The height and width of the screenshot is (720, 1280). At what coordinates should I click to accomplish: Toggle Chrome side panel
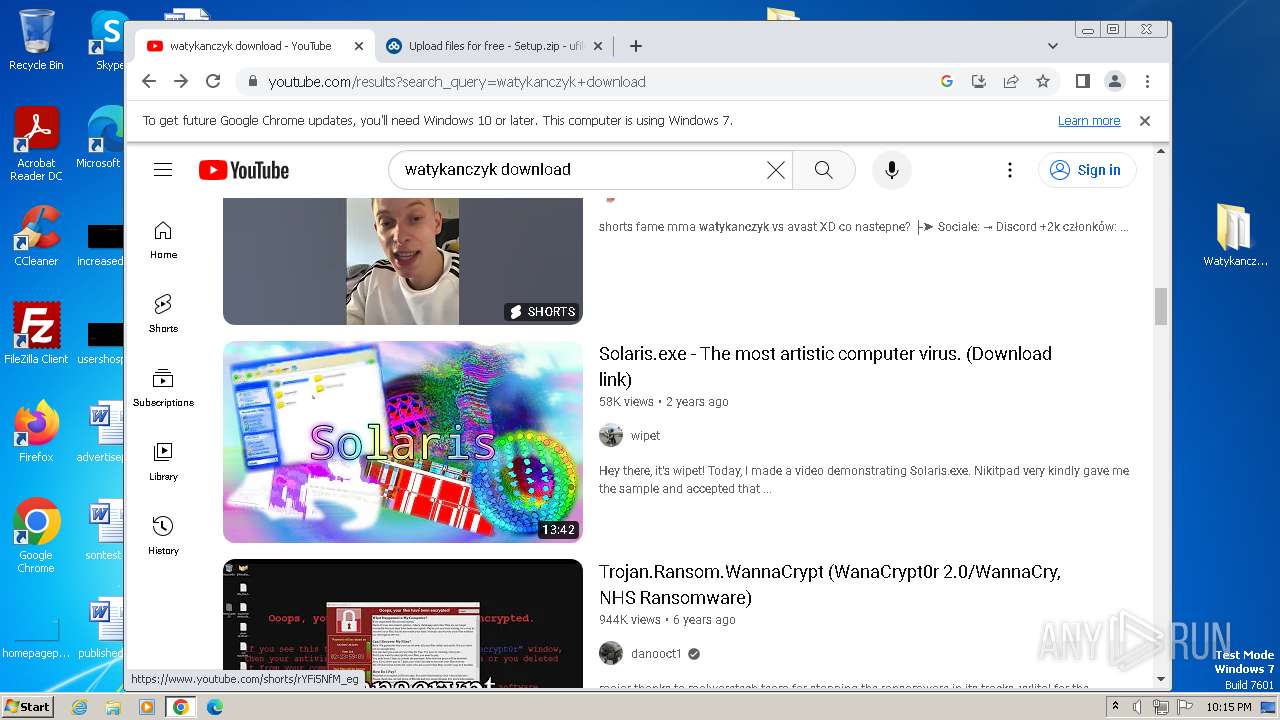pos(1082,81)
